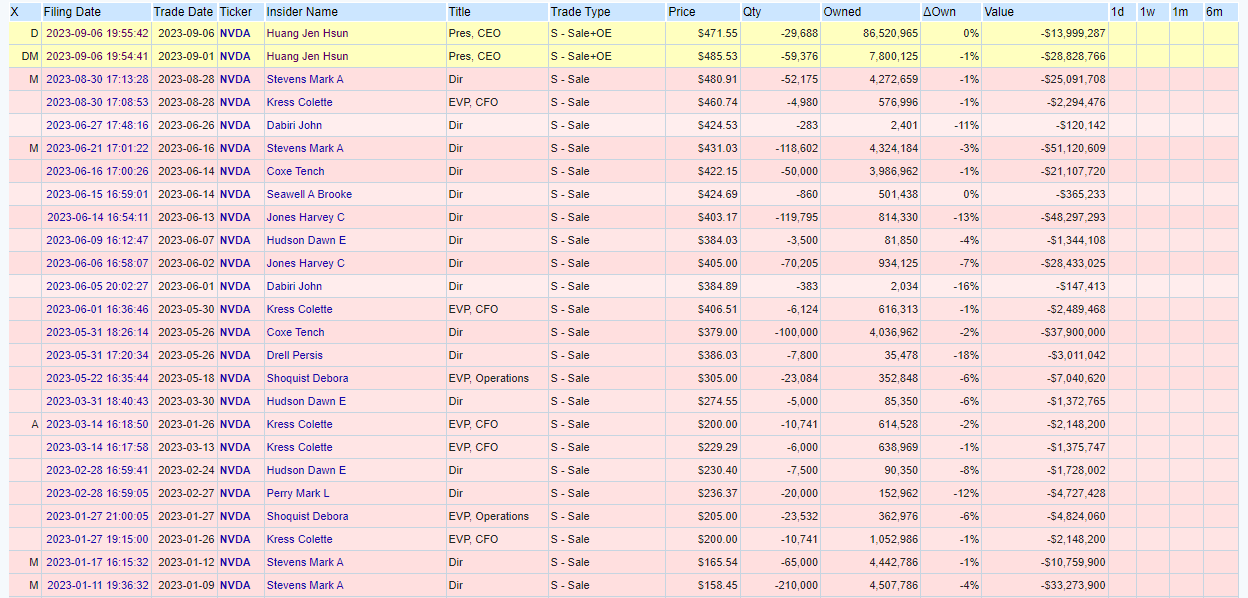Open Huang Jen Hsun in the 2023-09-06 trade row

307,33
